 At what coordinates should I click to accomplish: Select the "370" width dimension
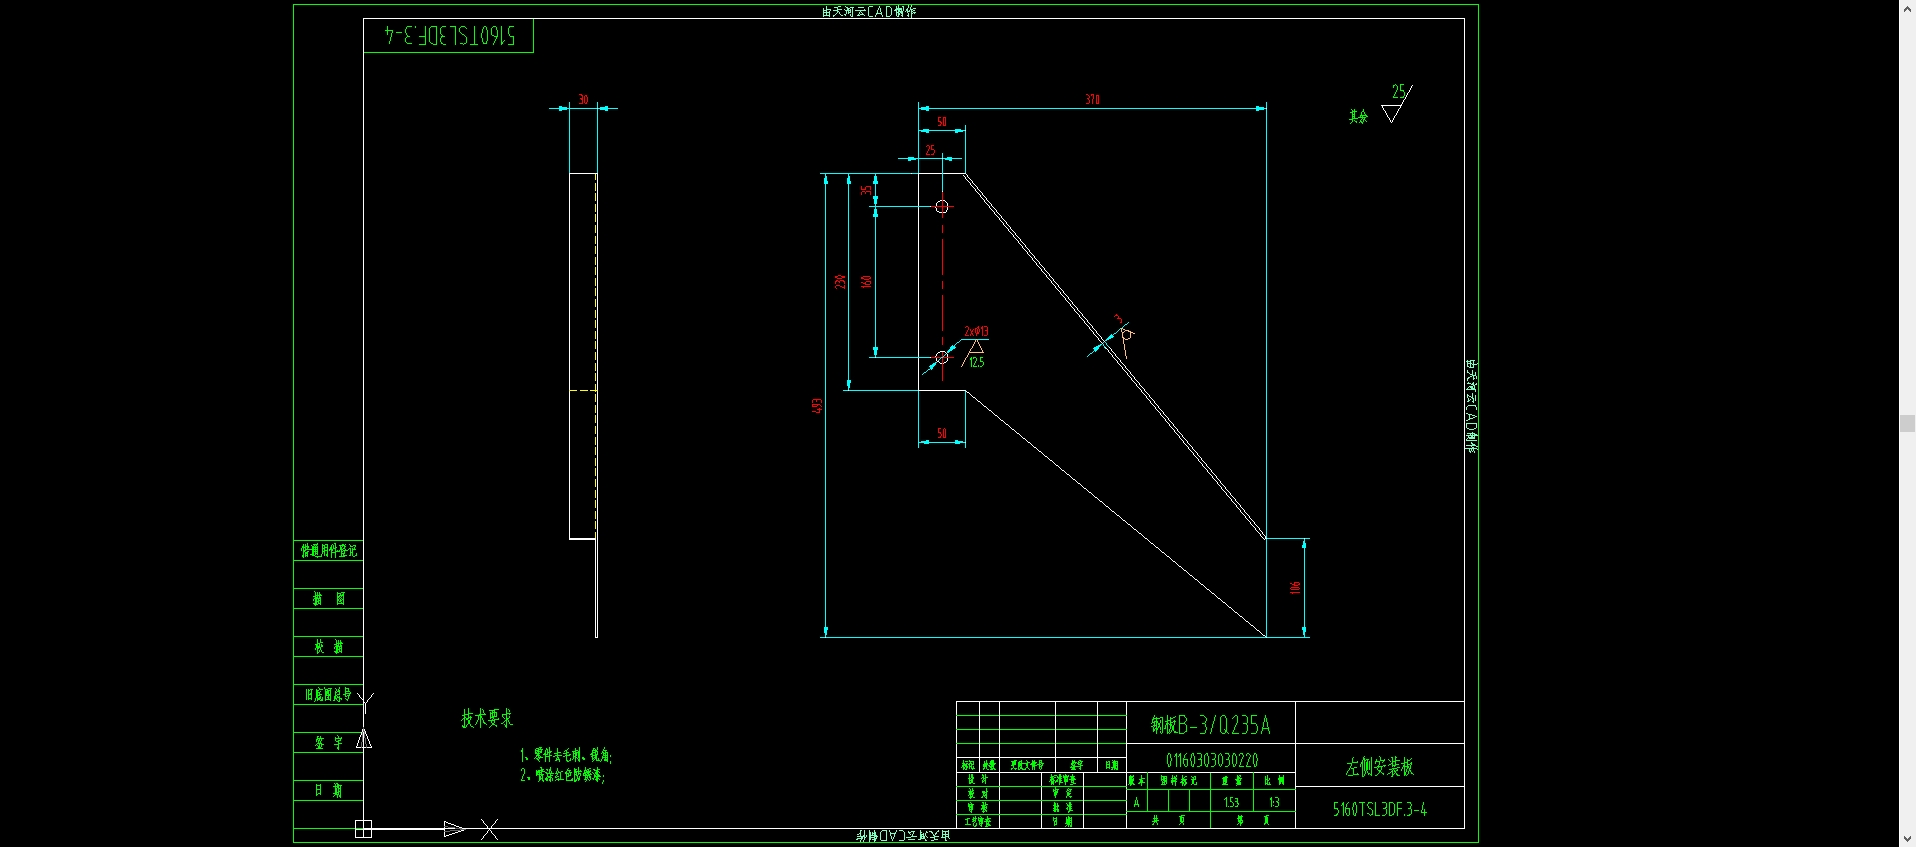point(1092,99)
